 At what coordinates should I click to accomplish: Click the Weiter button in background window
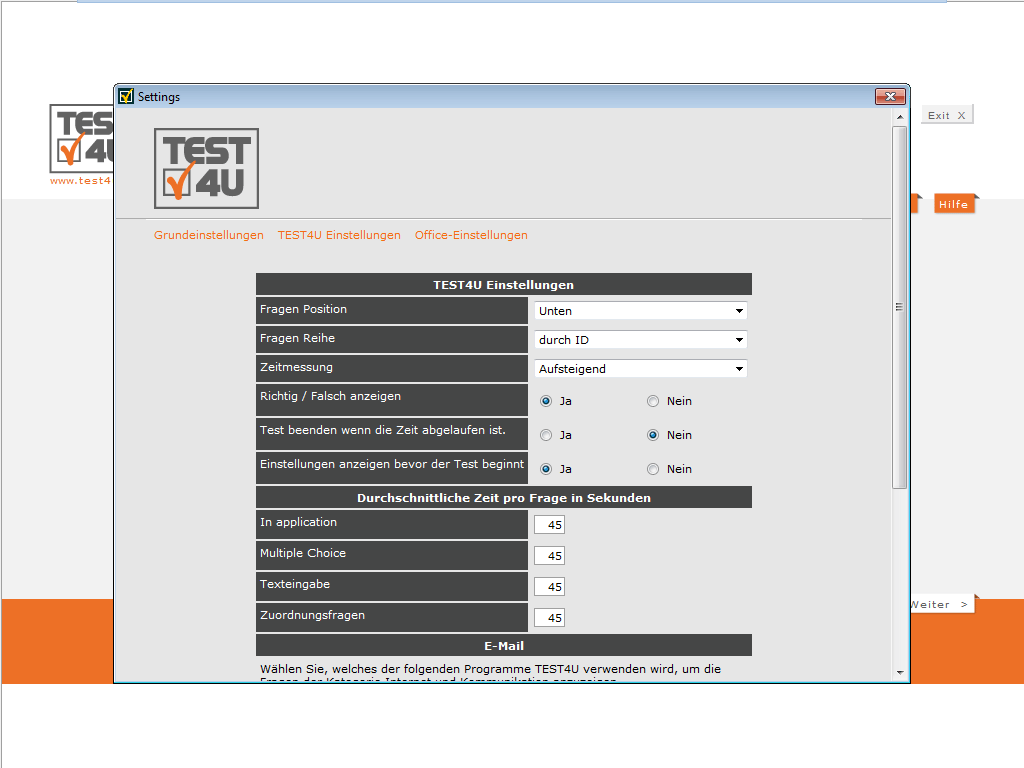tap(940, 605)
